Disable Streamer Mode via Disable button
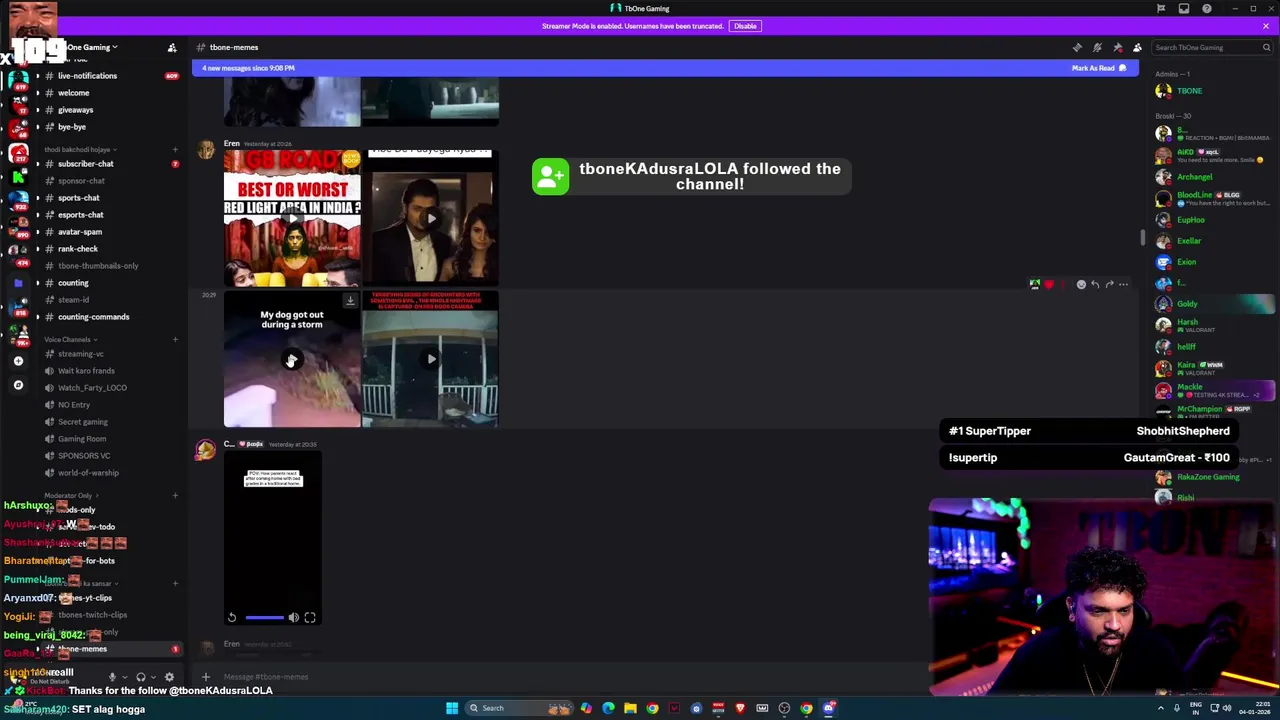The width and height of the screenshot is (1280, 720). 745,26
